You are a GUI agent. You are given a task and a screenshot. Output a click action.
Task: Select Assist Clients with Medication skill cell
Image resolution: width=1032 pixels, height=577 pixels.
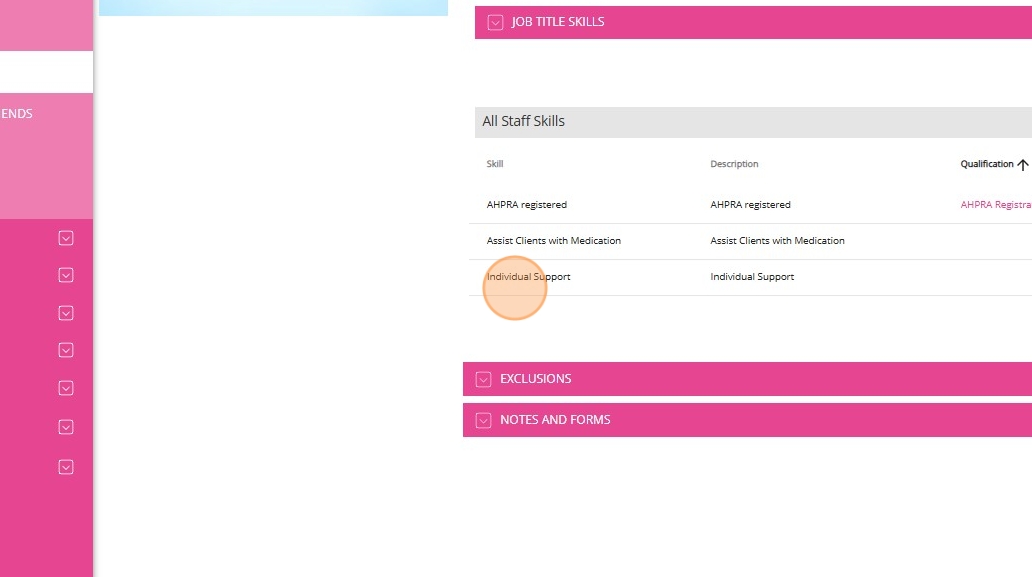[554, 241]
